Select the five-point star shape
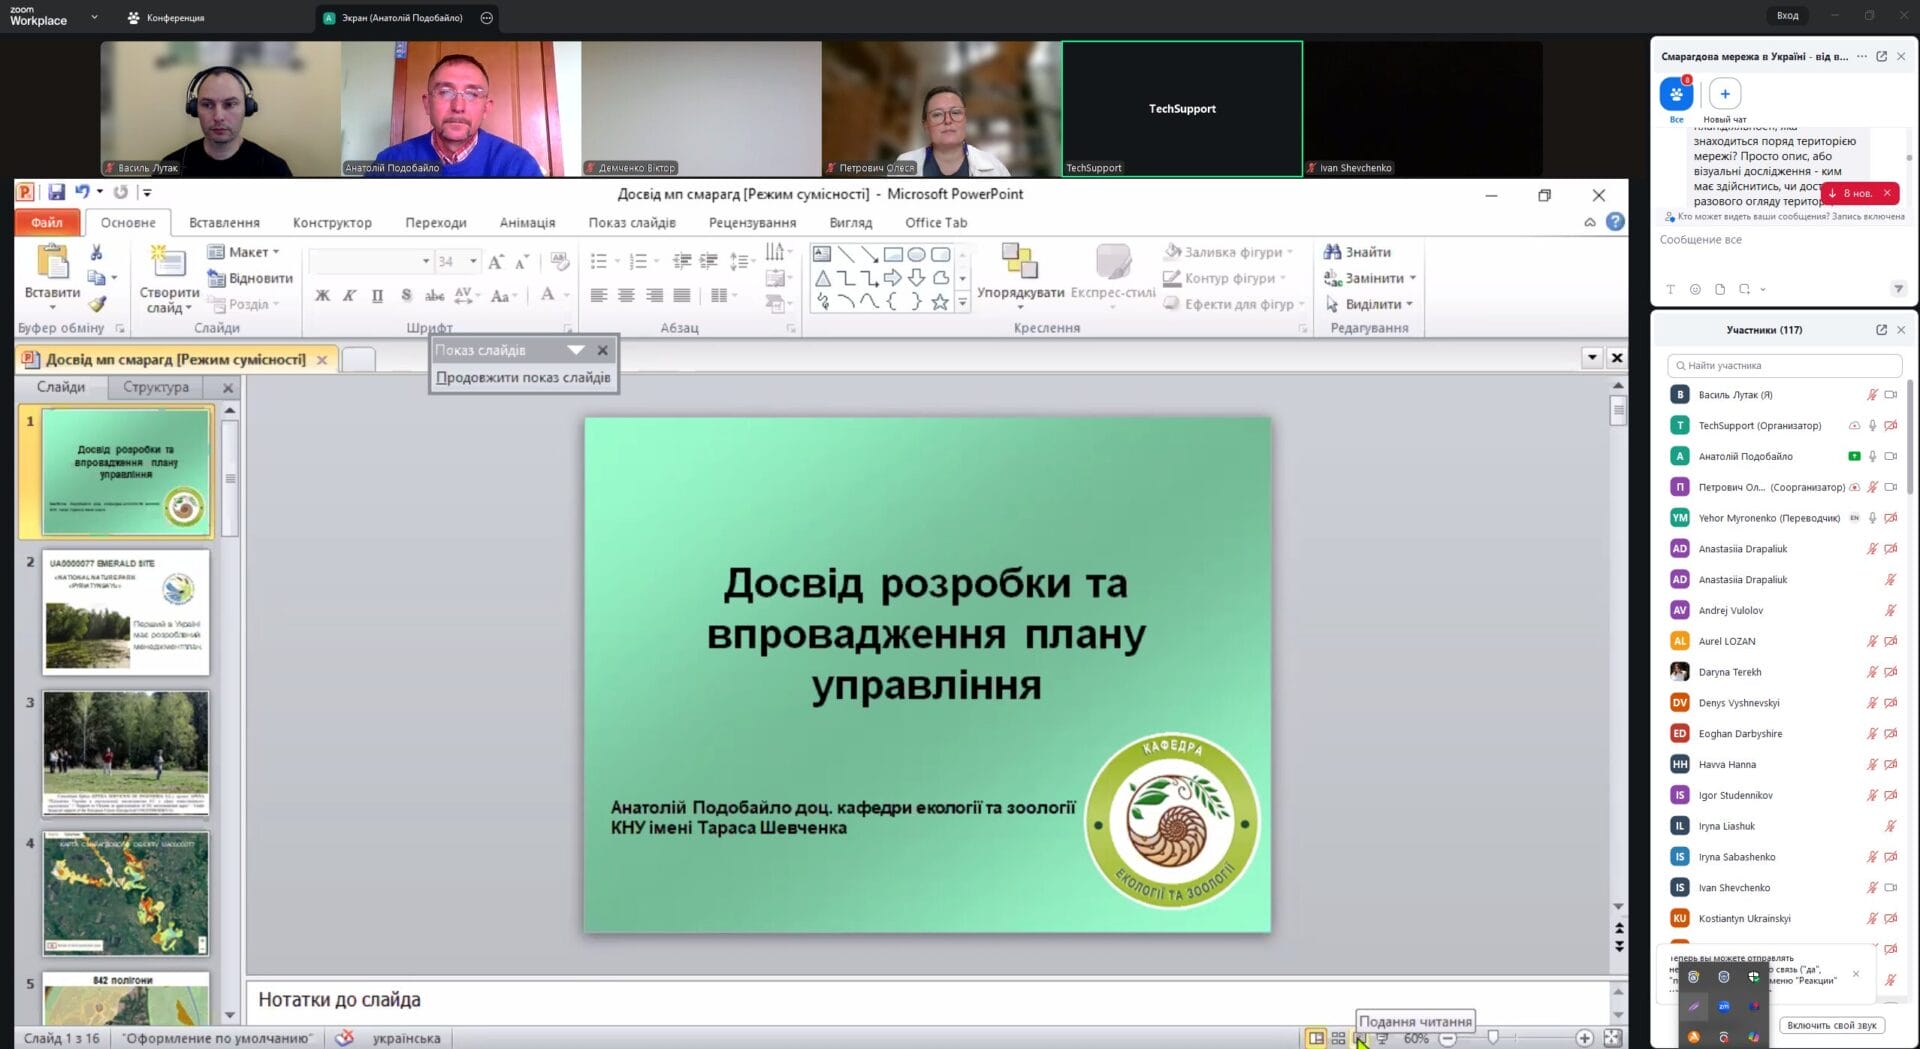Screen dimensions: 1920x1049 (x=939, y=302)
